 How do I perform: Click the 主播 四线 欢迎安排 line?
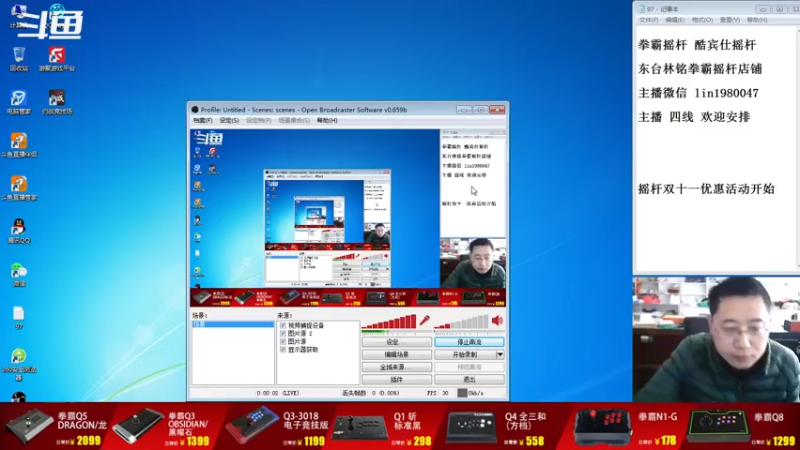(694, 117)
